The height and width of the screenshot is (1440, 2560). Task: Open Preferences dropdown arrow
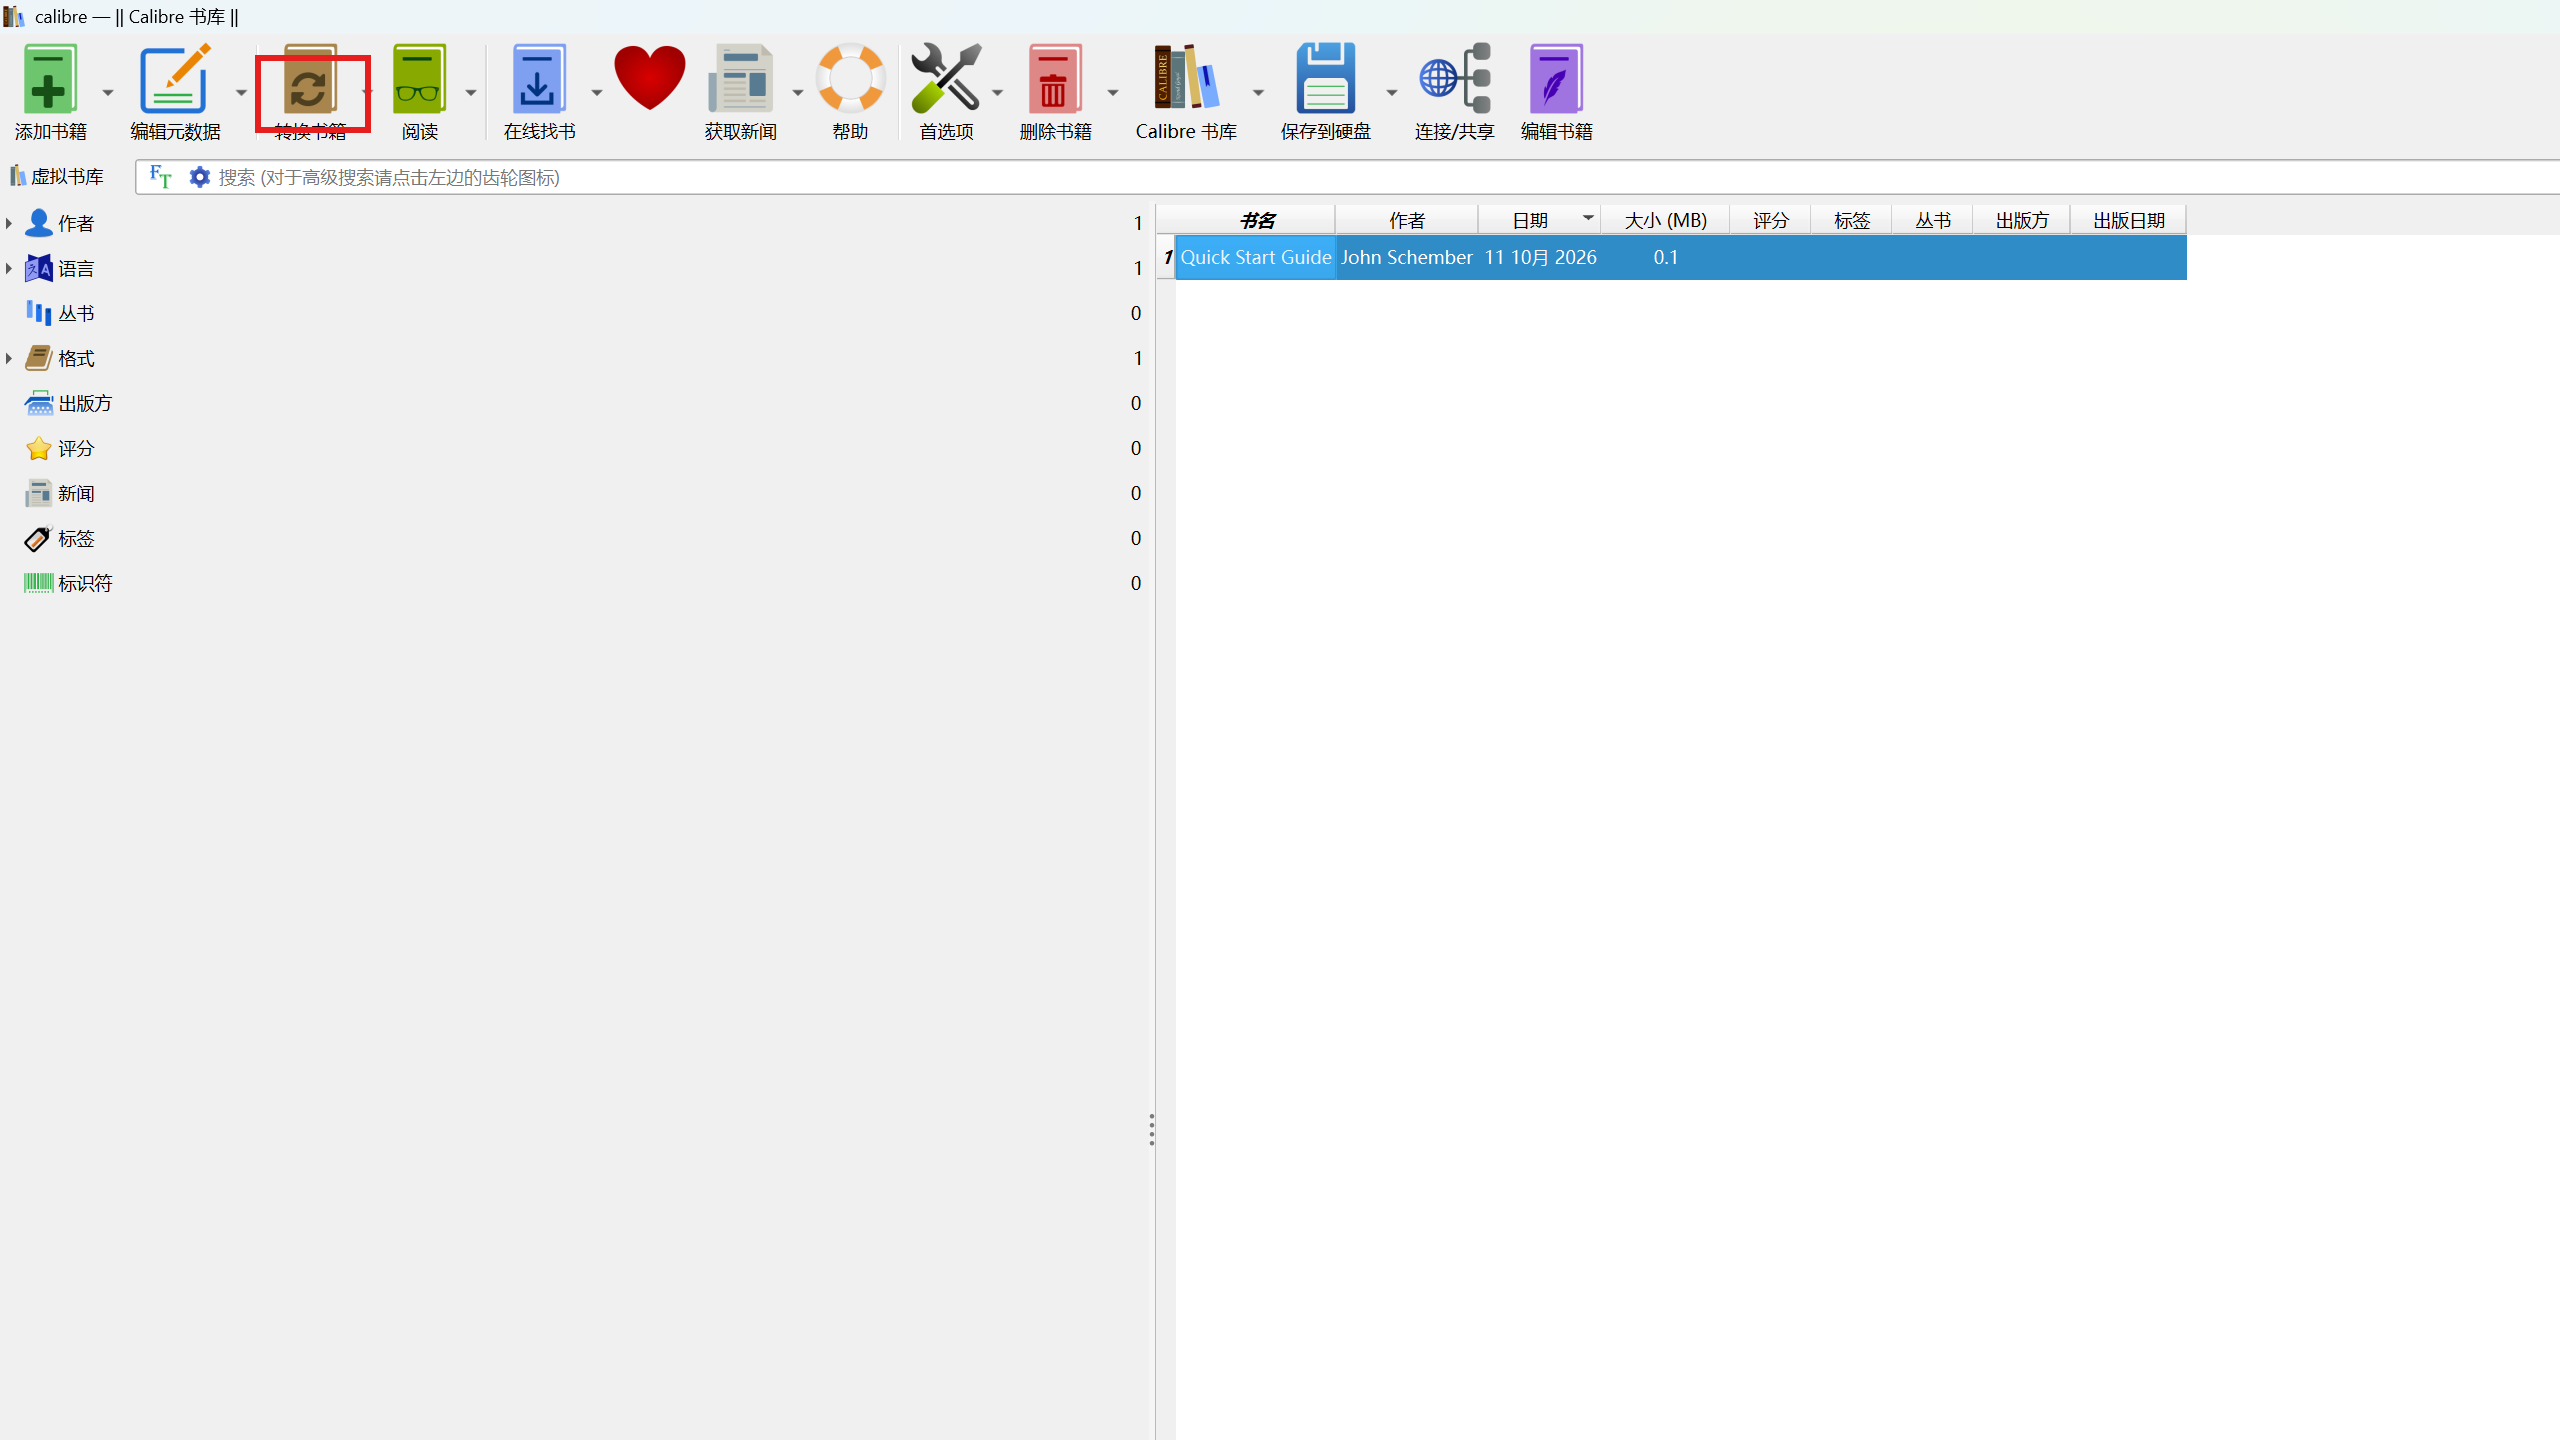pos(997,92)
